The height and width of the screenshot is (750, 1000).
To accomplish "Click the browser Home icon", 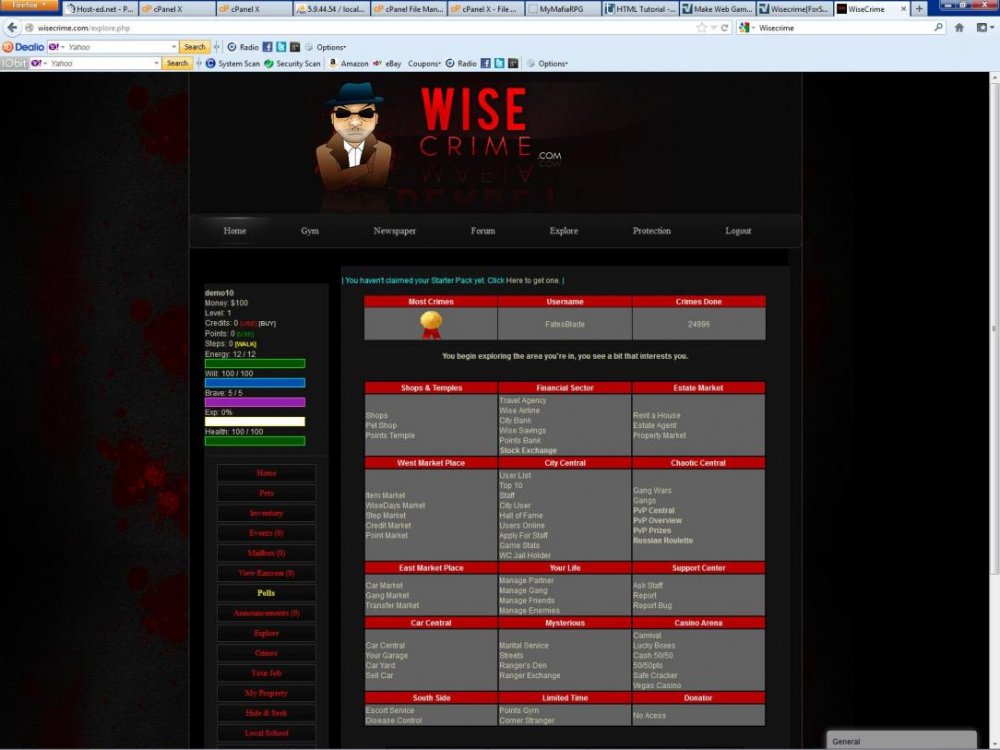I will click(x=959, y=28).
